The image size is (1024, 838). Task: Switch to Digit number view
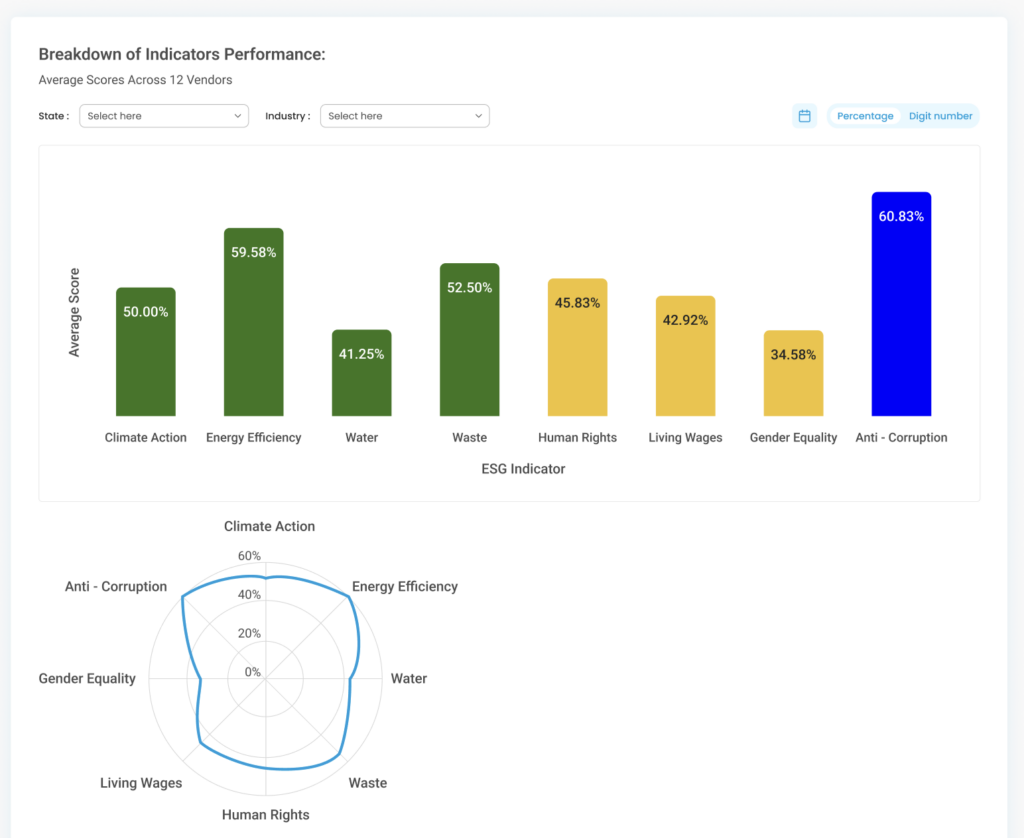[940, 116]
